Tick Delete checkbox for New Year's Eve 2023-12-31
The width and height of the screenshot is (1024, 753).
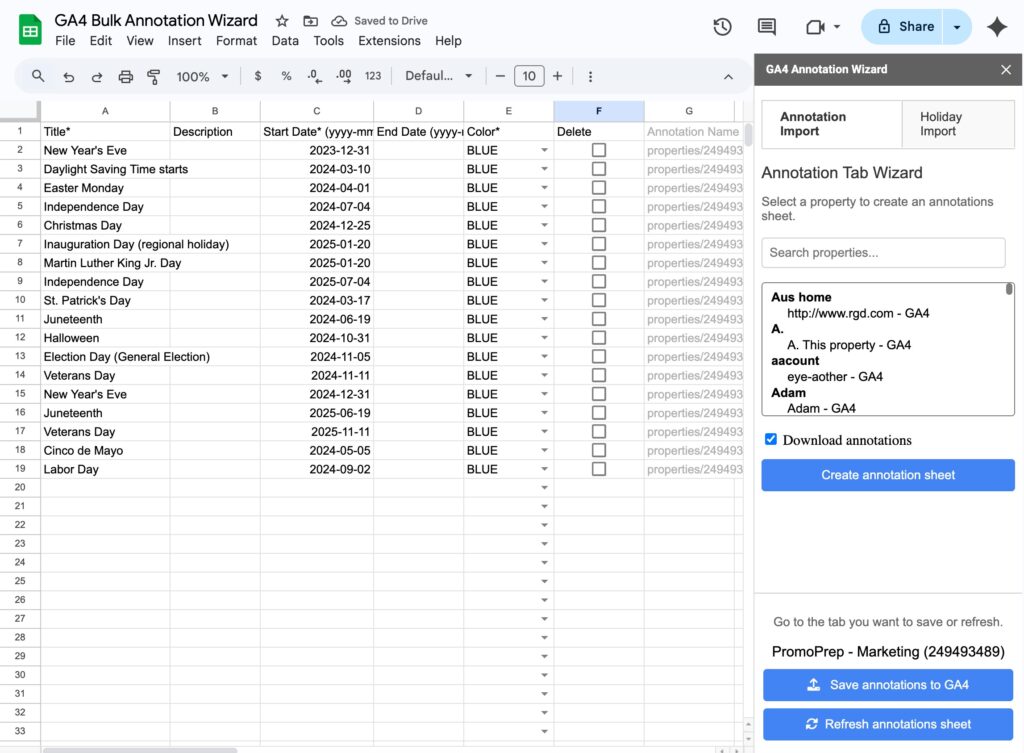click(x=598, y=150)
